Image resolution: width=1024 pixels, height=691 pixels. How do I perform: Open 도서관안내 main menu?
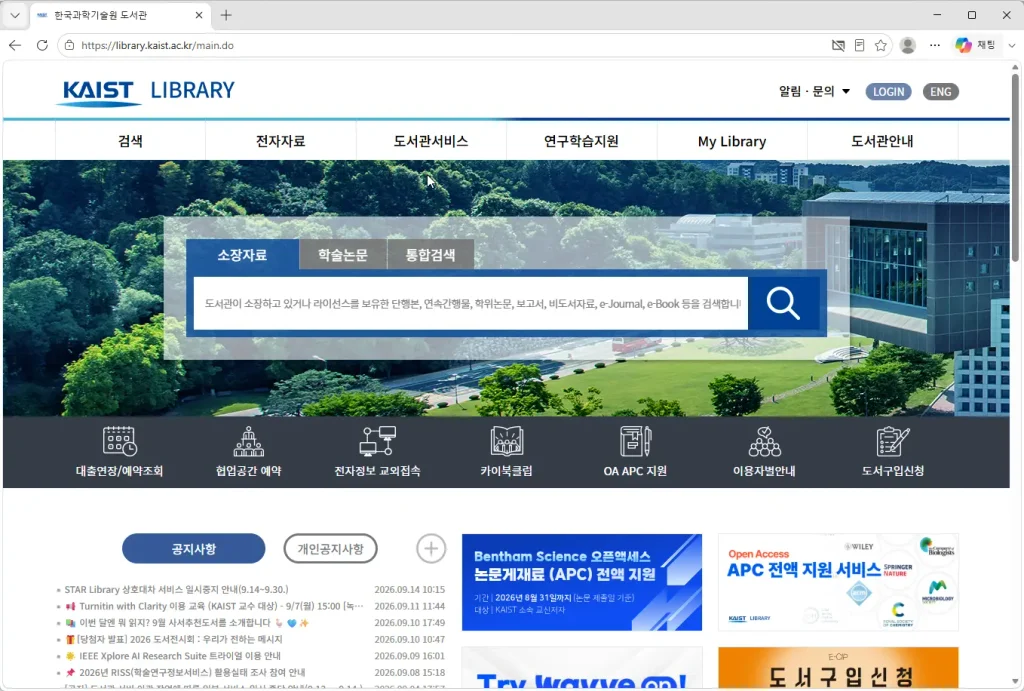[882, 141]
